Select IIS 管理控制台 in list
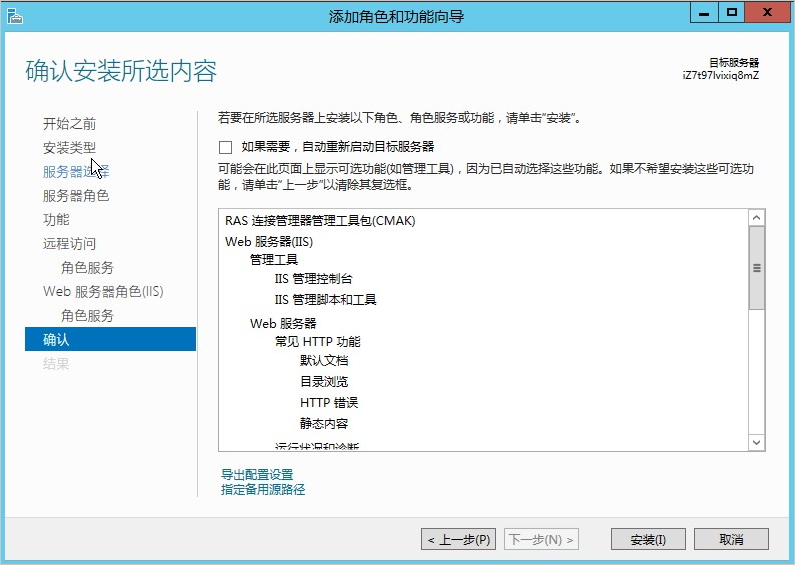Image resolution: width=795 pixels, height=565 pixels. coord(313,279)
